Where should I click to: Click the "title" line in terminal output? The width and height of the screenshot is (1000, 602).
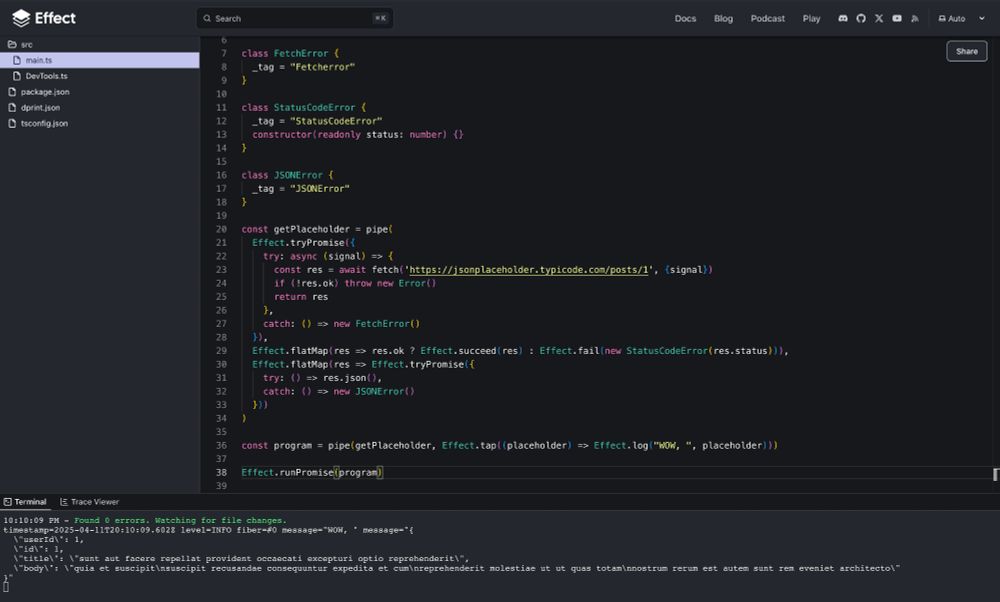(x=242, y=559)
